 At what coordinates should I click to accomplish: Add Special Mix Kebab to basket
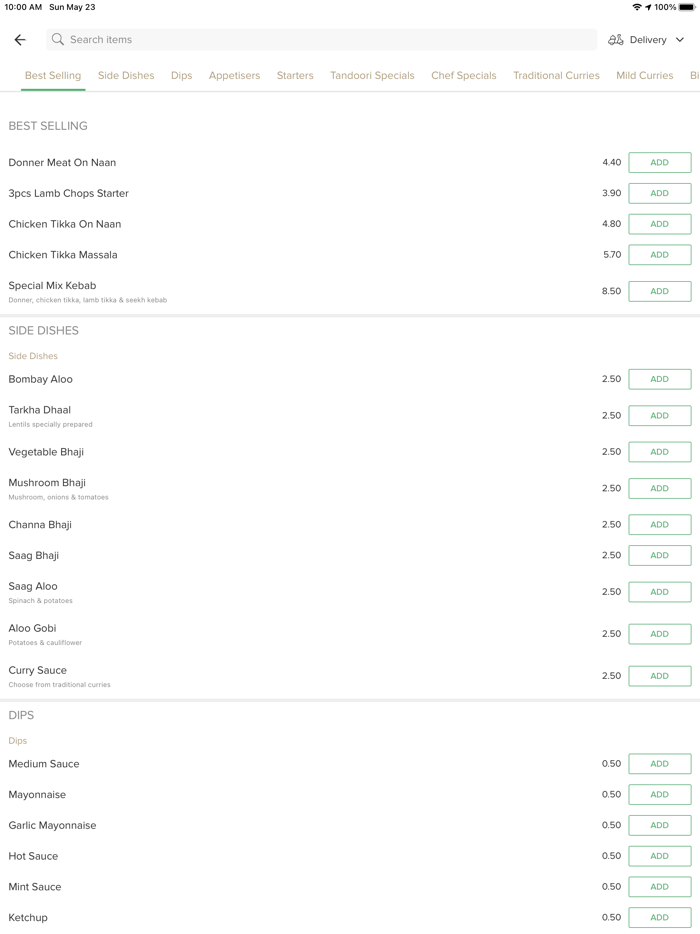pos(659,292)
